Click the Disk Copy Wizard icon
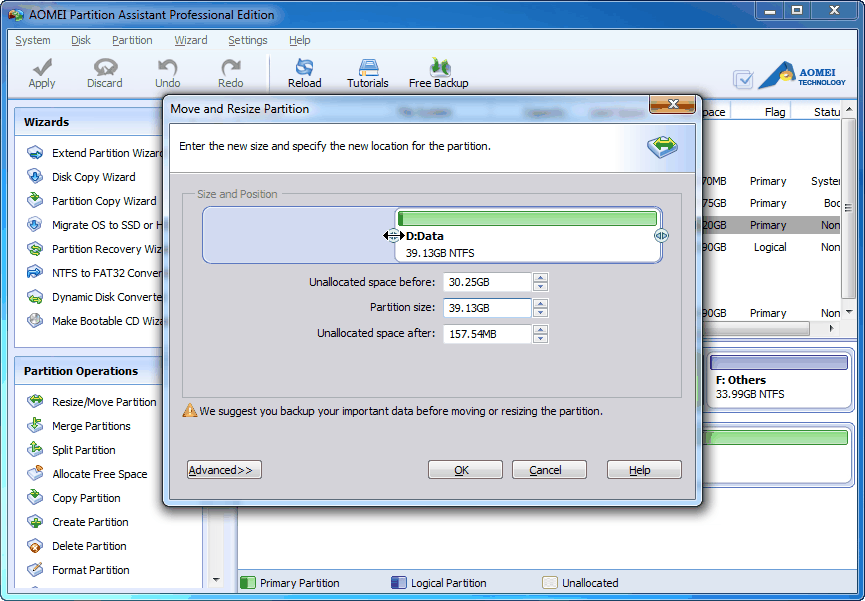The height and width of the screenshot is (601, 865). coord(35,177)
